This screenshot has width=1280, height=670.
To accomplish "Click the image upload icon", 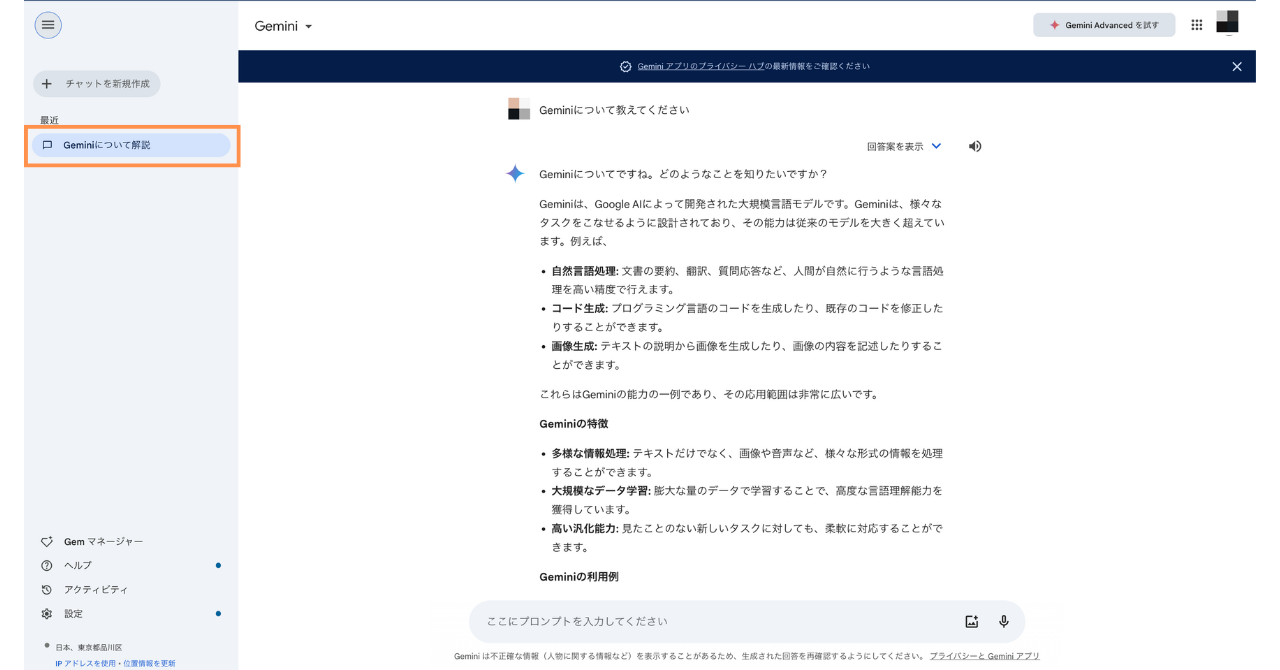I will coord(972,621).
